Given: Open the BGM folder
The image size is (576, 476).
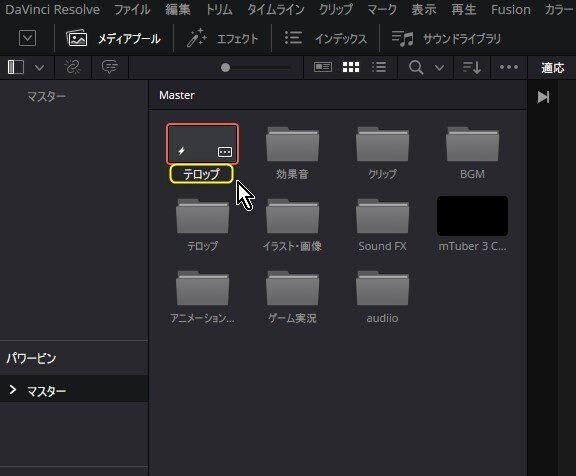Looking at the screenshot, I should [x=472, y=144].
